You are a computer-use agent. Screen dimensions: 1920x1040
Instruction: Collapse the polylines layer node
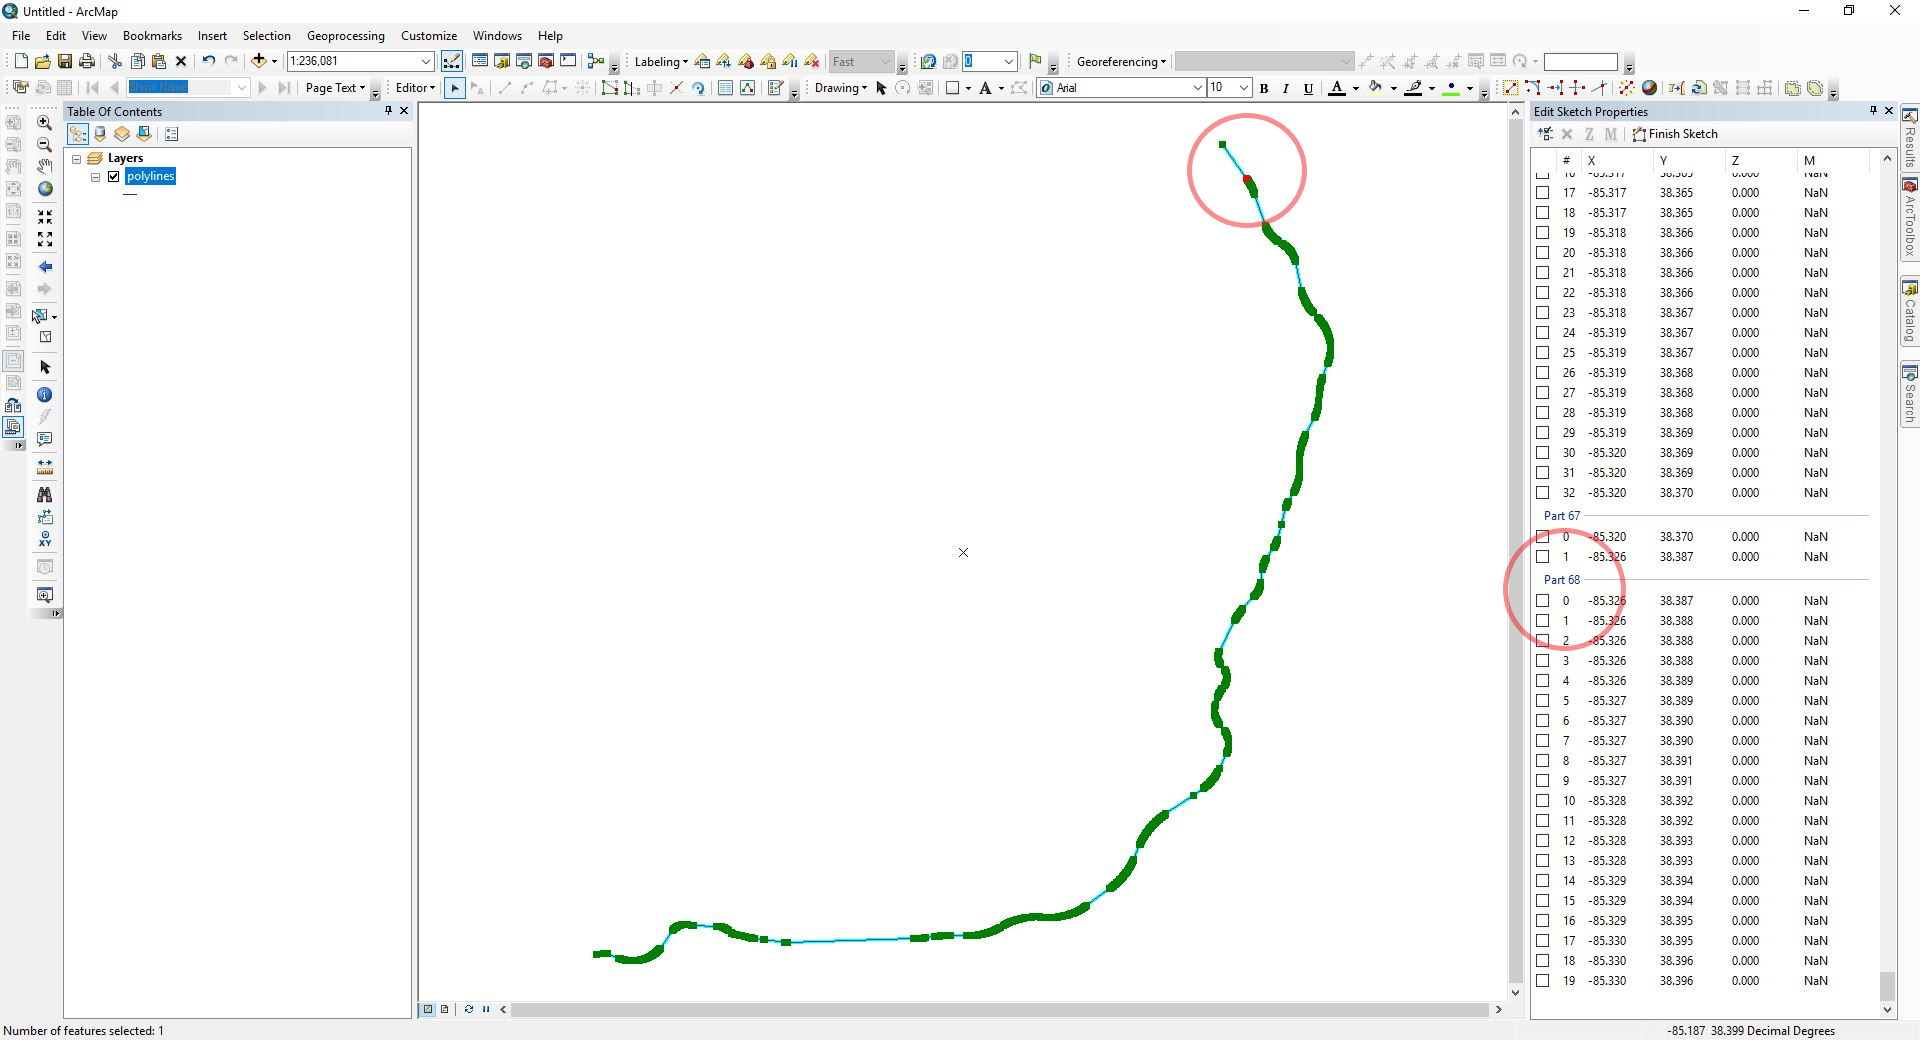(x=96, y=177)
